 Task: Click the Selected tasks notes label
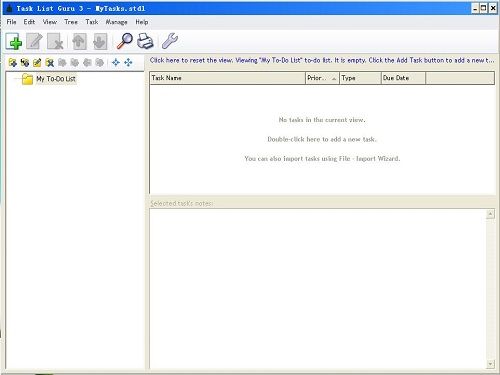click(x=182, y=203)
